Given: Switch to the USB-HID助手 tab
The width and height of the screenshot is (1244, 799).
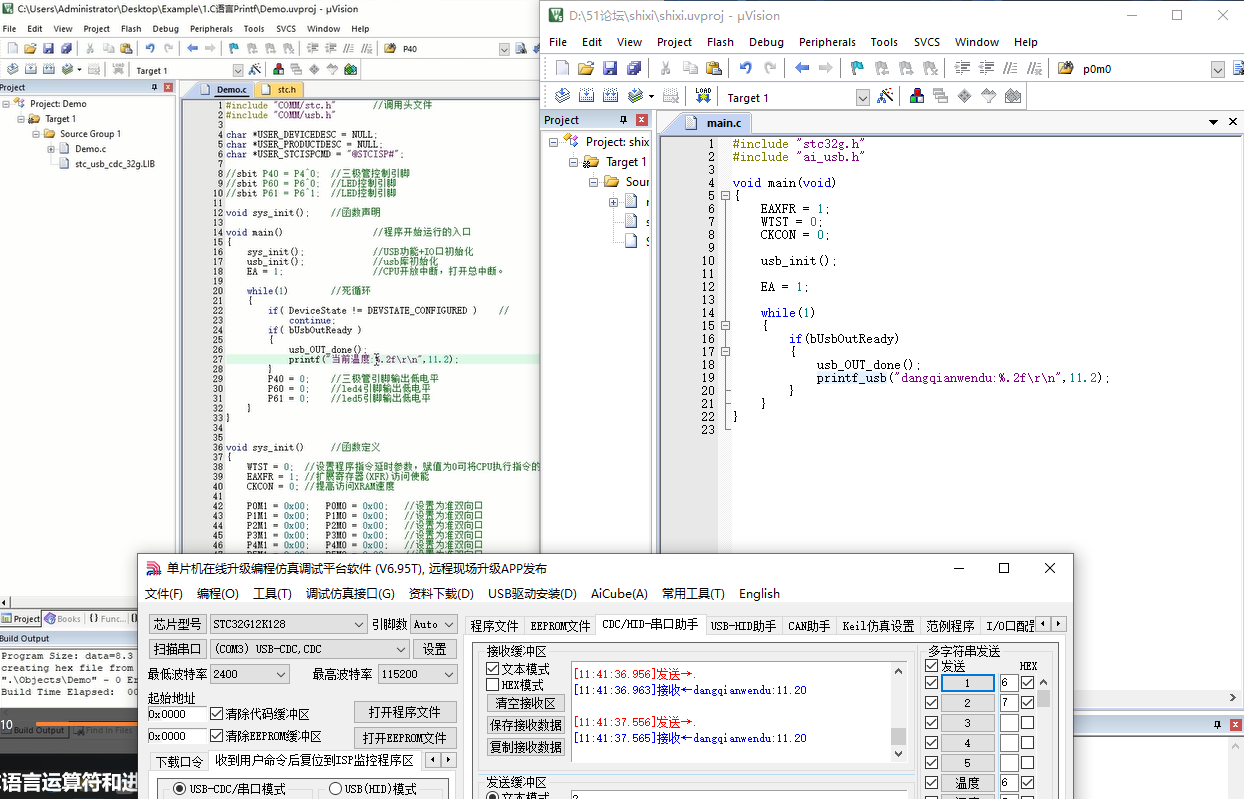Looking at the screenshot, I should click(743, 626).
